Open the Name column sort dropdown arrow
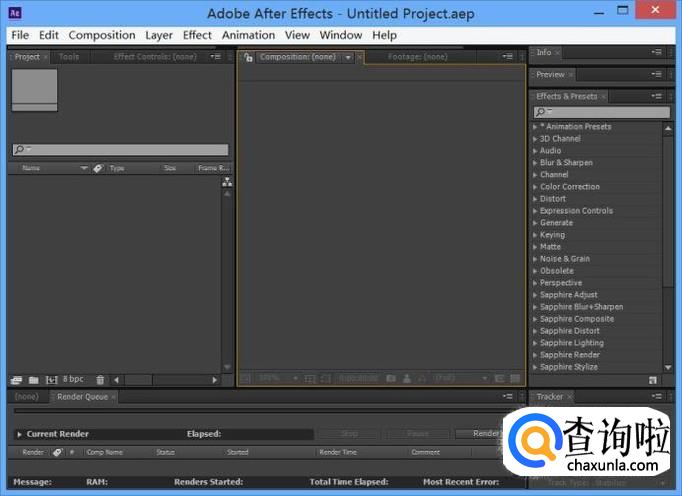 click(x=84, y=168)
